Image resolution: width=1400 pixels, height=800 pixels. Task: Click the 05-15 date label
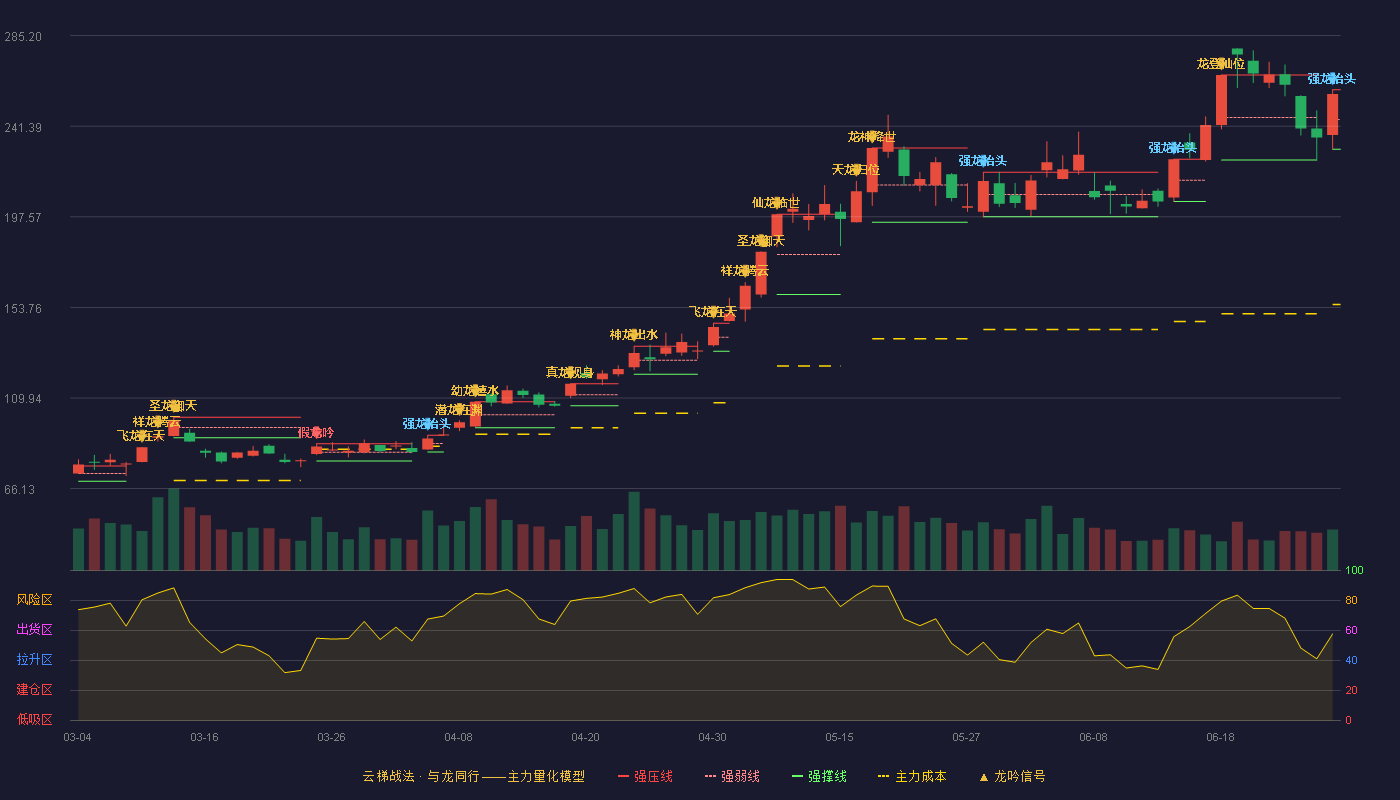(839, 737)
